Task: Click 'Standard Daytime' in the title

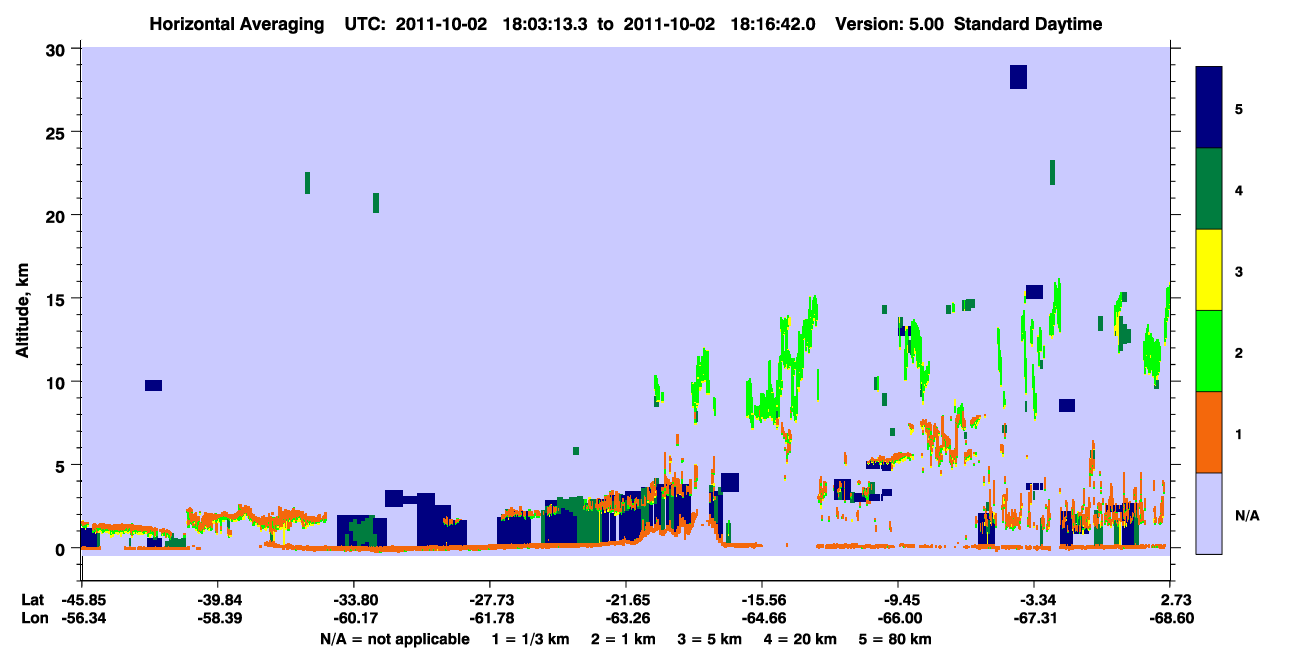Action: [x=1028, y=24]
